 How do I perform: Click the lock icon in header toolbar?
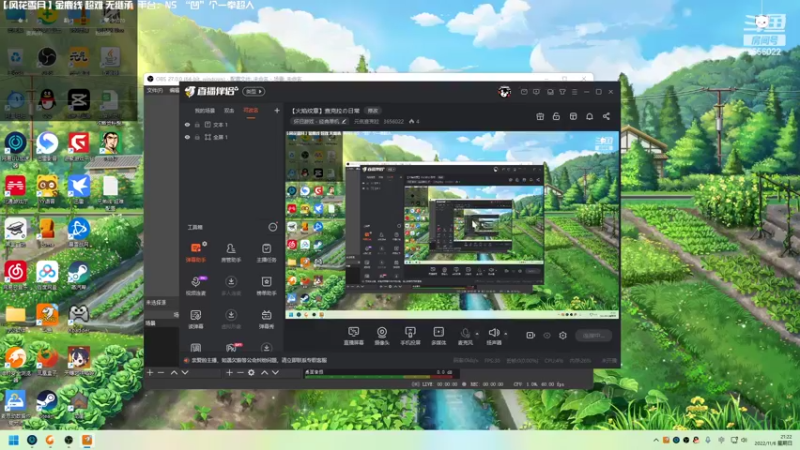coord(556,116)
